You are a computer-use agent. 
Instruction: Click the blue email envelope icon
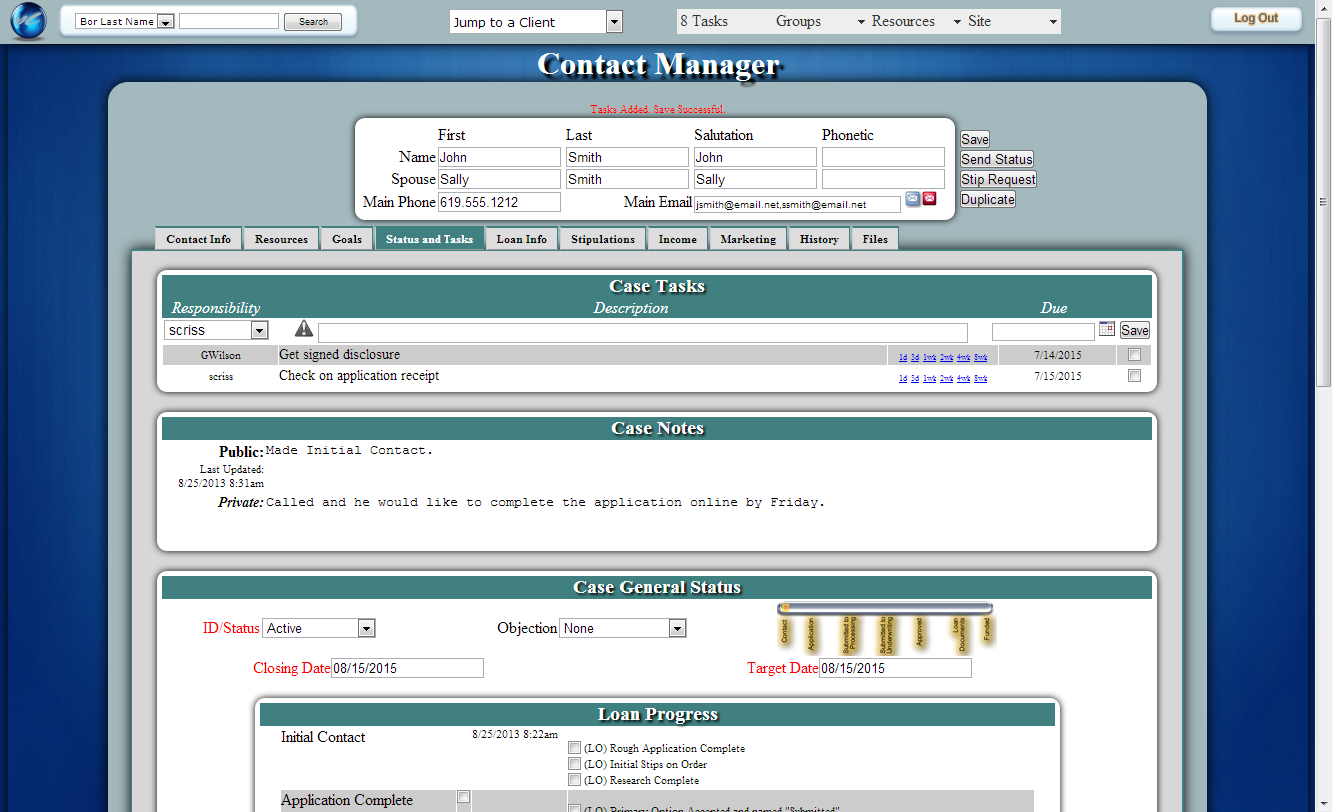[913, 199]
